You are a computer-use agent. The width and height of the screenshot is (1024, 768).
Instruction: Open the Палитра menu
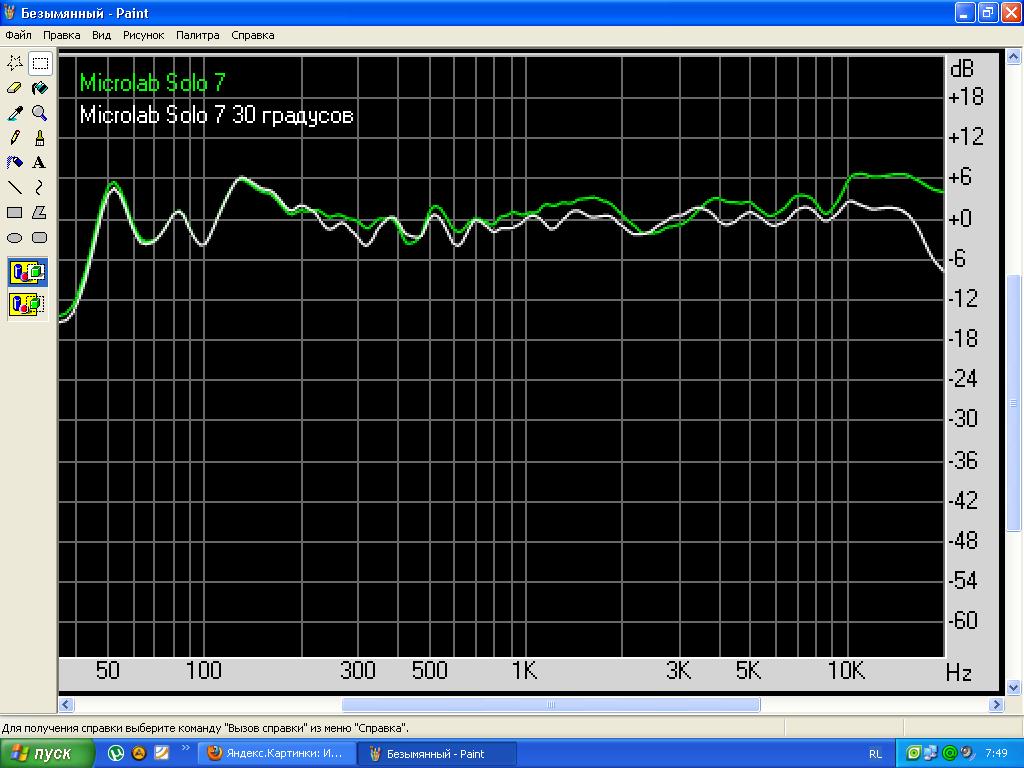(x=198, y=35)
